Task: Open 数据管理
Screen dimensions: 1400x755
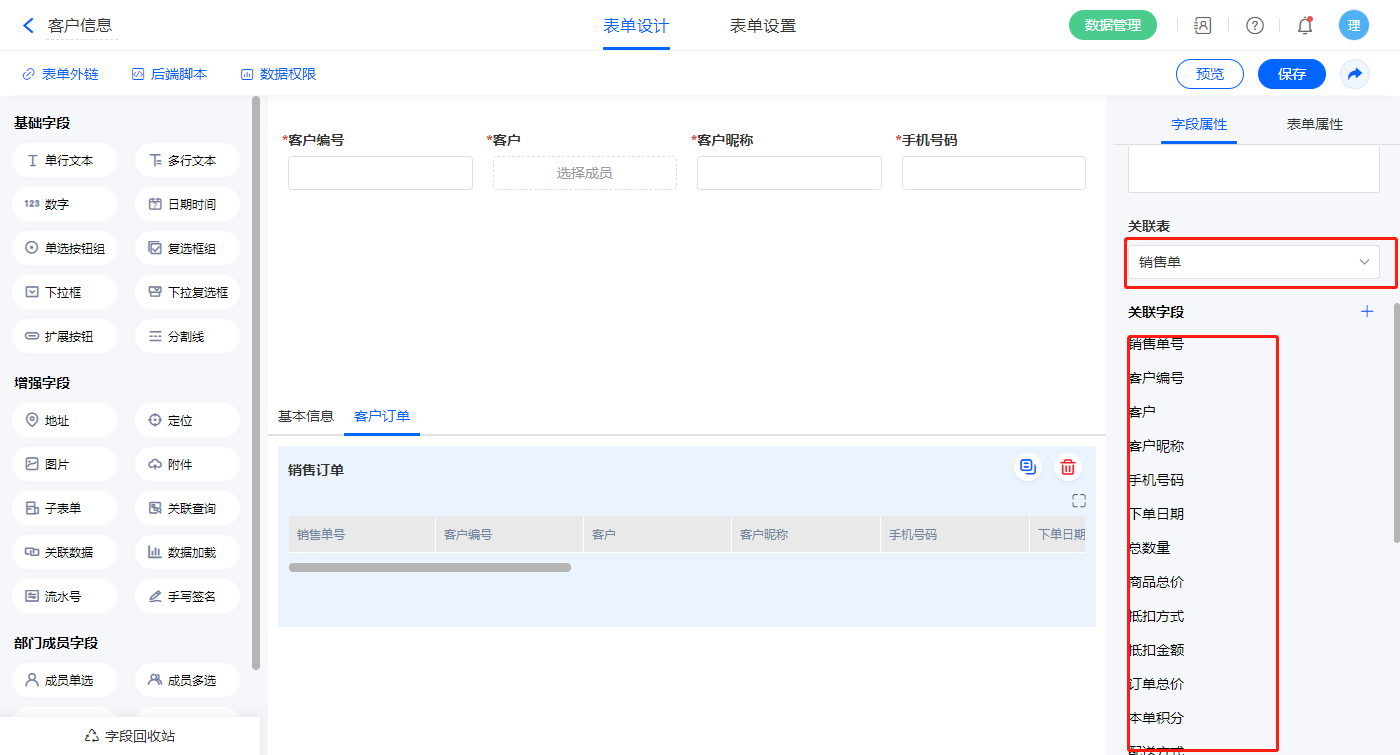Action: pyautogui.click(x=1112, y=26)
